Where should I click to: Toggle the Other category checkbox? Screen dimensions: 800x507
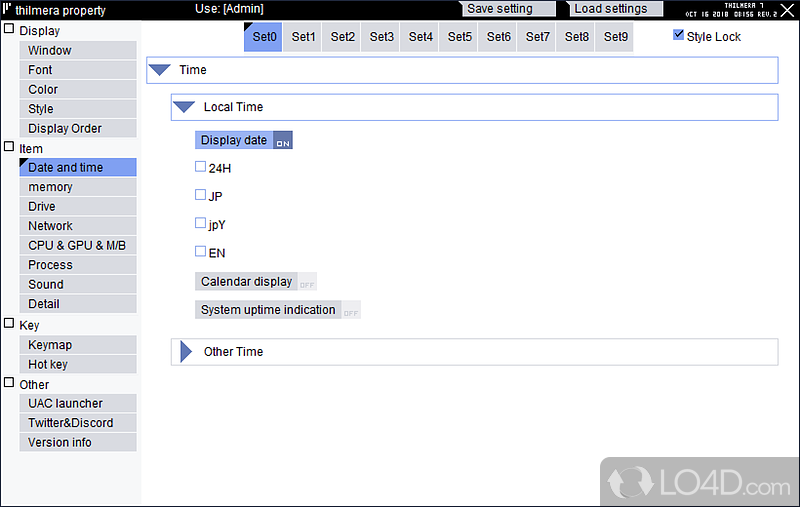click(x=9, y=383)
